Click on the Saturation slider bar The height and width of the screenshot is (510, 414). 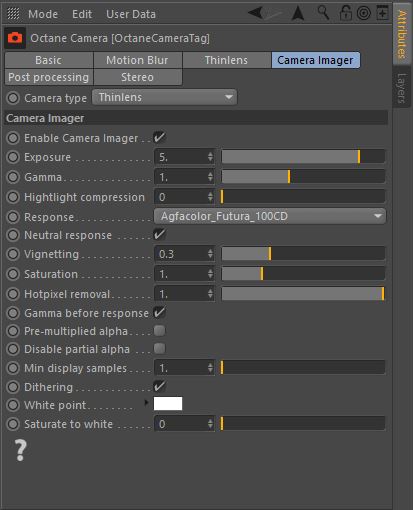(x=303, y=274)
